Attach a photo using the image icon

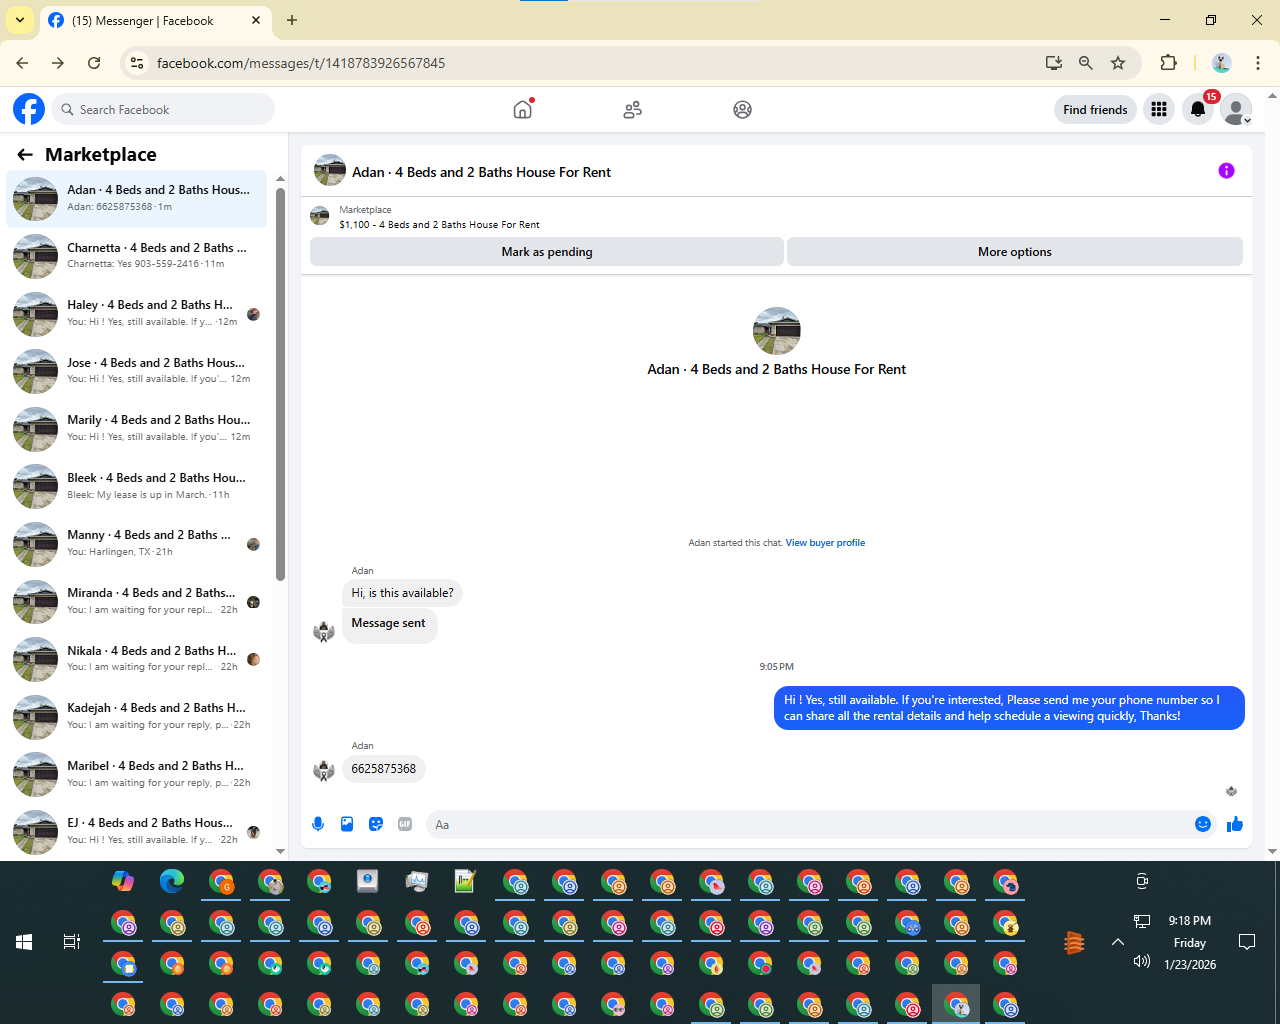tap(347, 824)
